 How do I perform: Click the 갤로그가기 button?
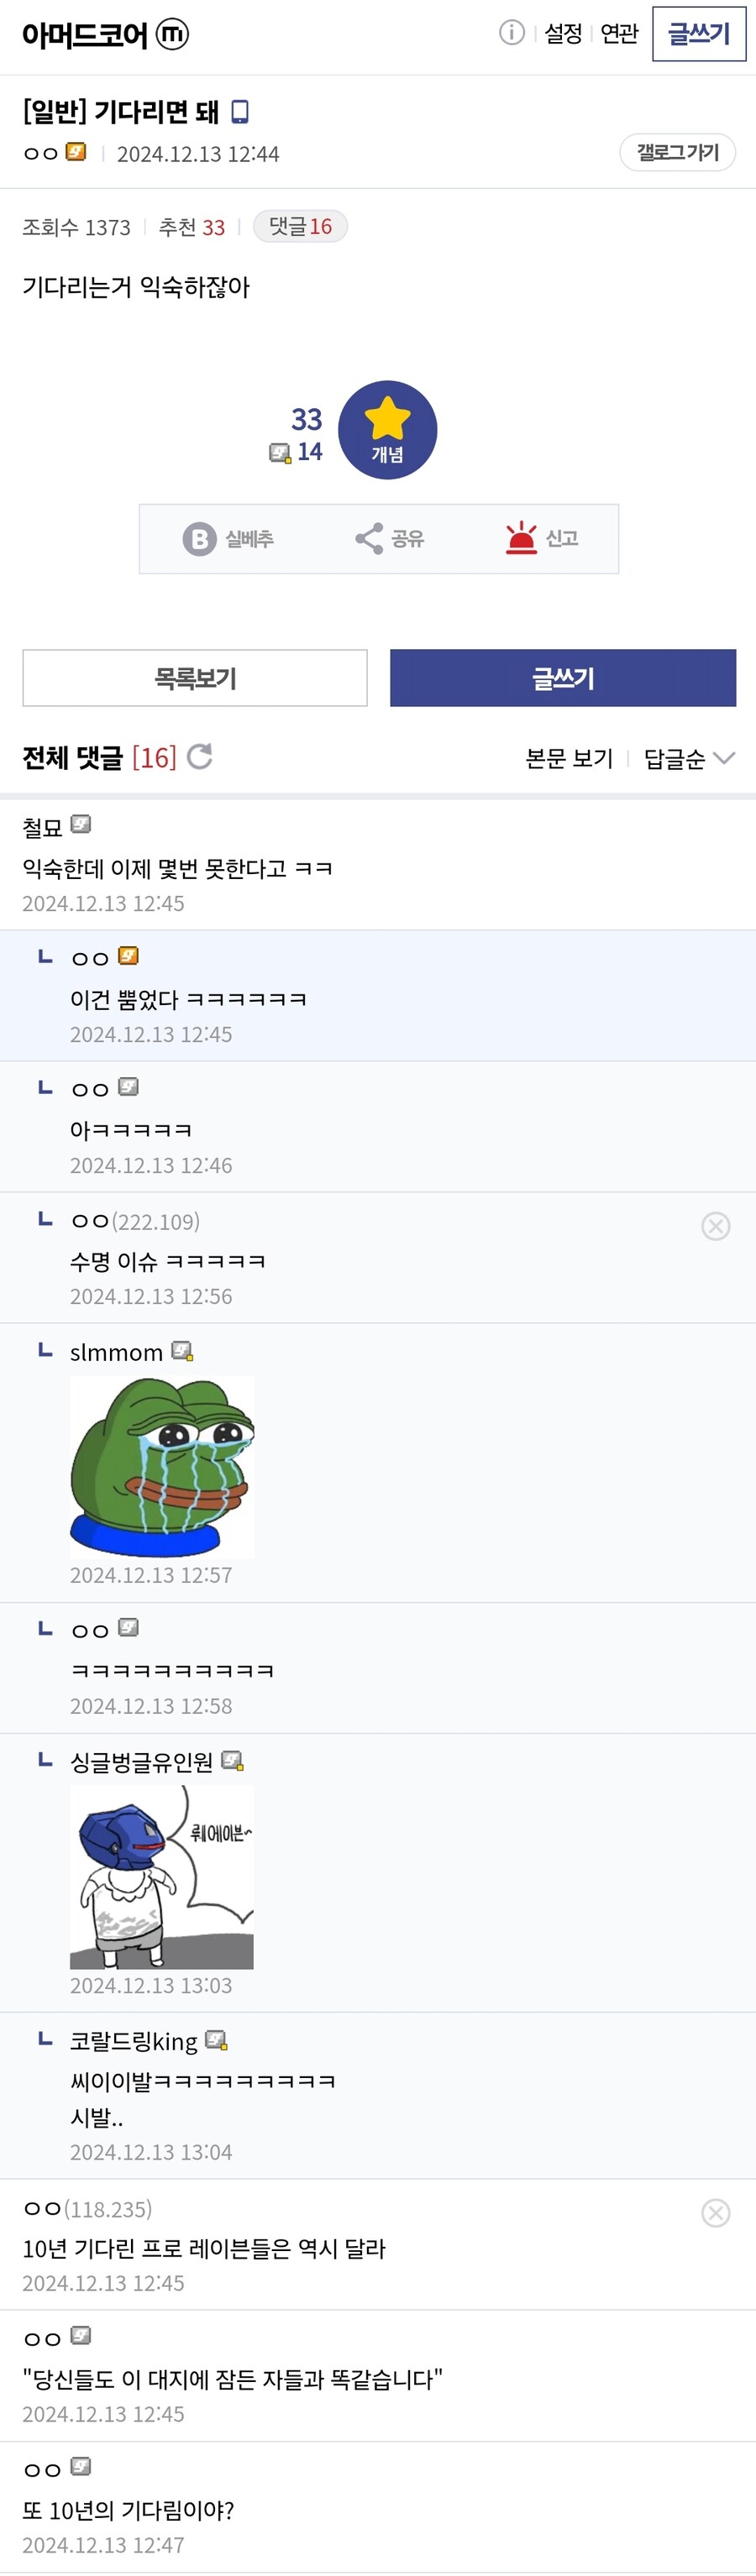click(x=675, y=153)
